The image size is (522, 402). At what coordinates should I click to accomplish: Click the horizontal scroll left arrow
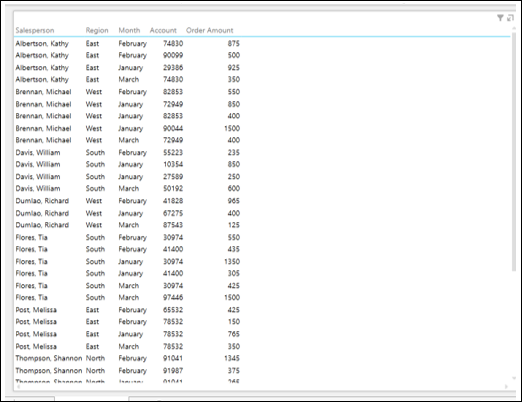18,387
